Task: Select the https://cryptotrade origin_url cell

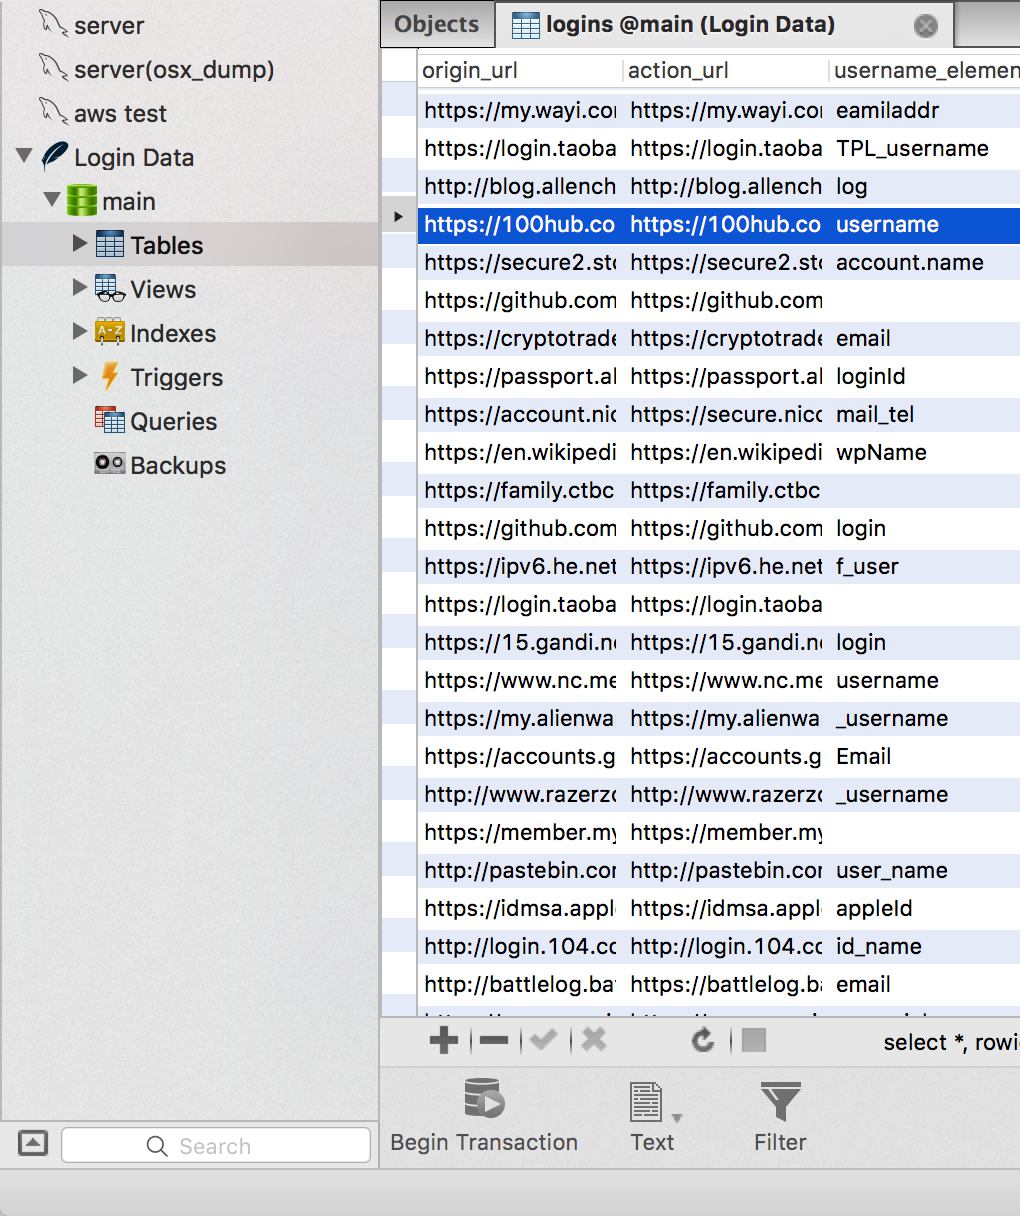Action: click(519, 338)
